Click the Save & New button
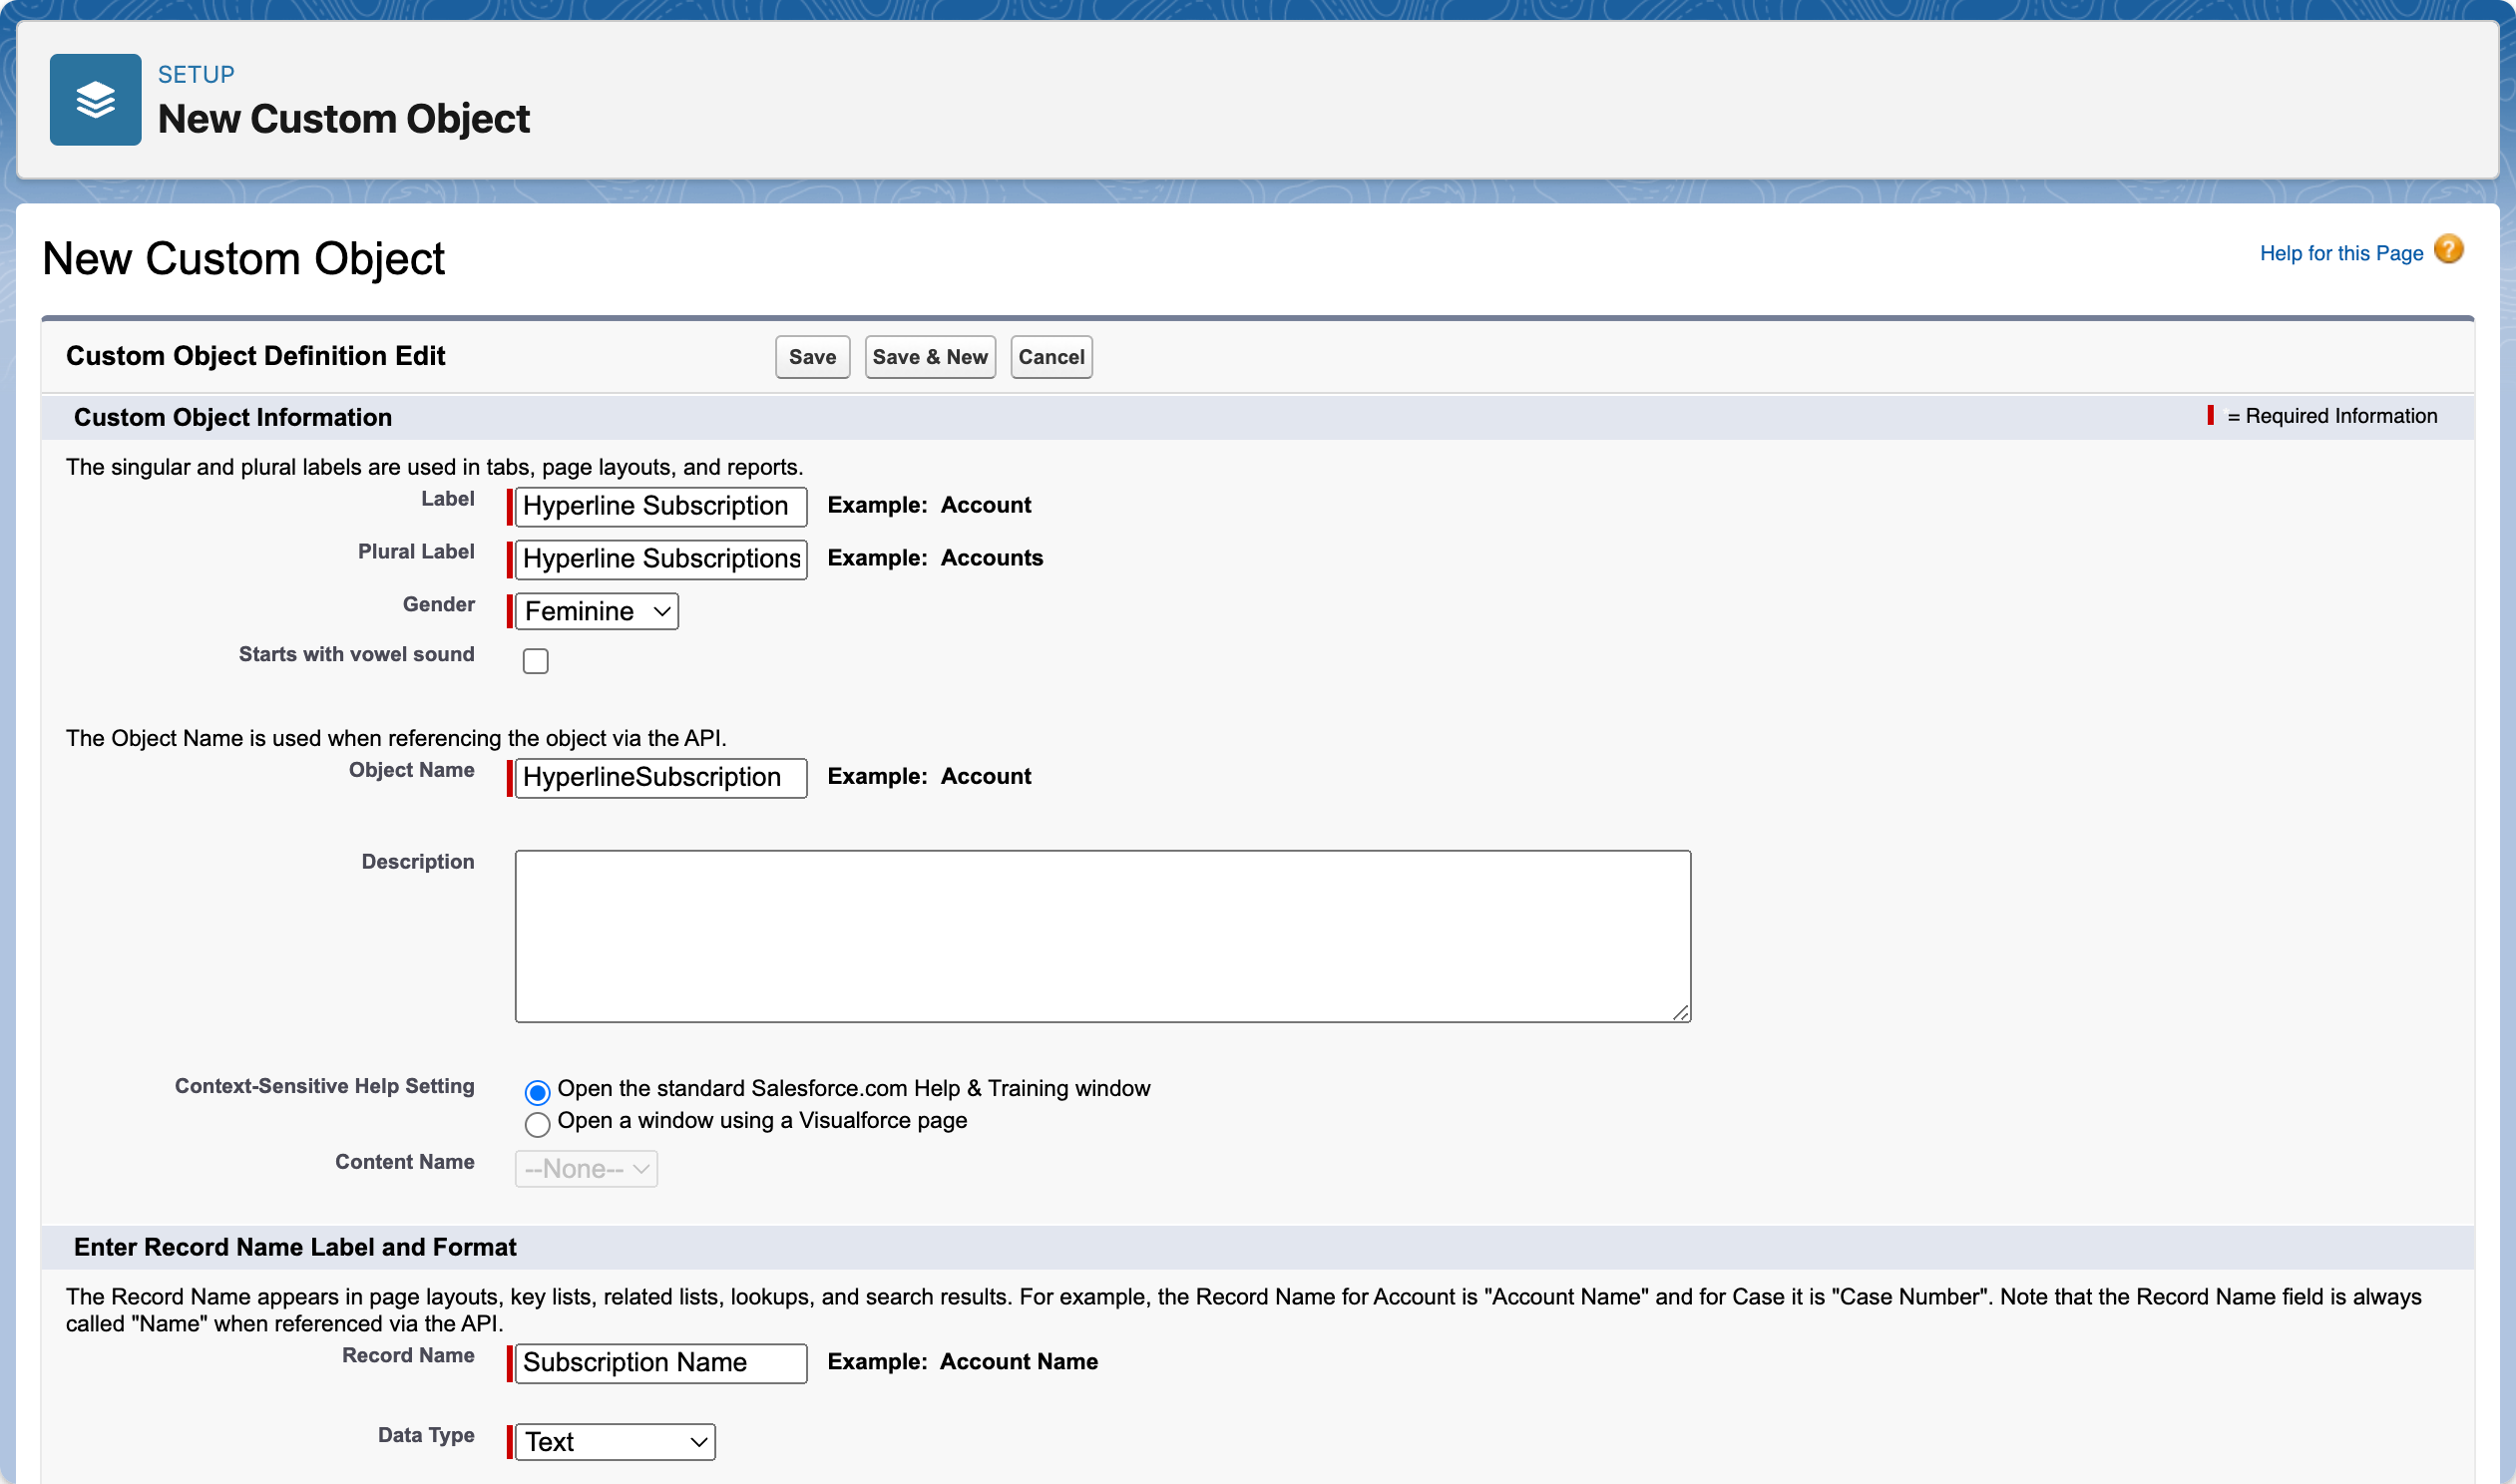 [x=930, y=357]
